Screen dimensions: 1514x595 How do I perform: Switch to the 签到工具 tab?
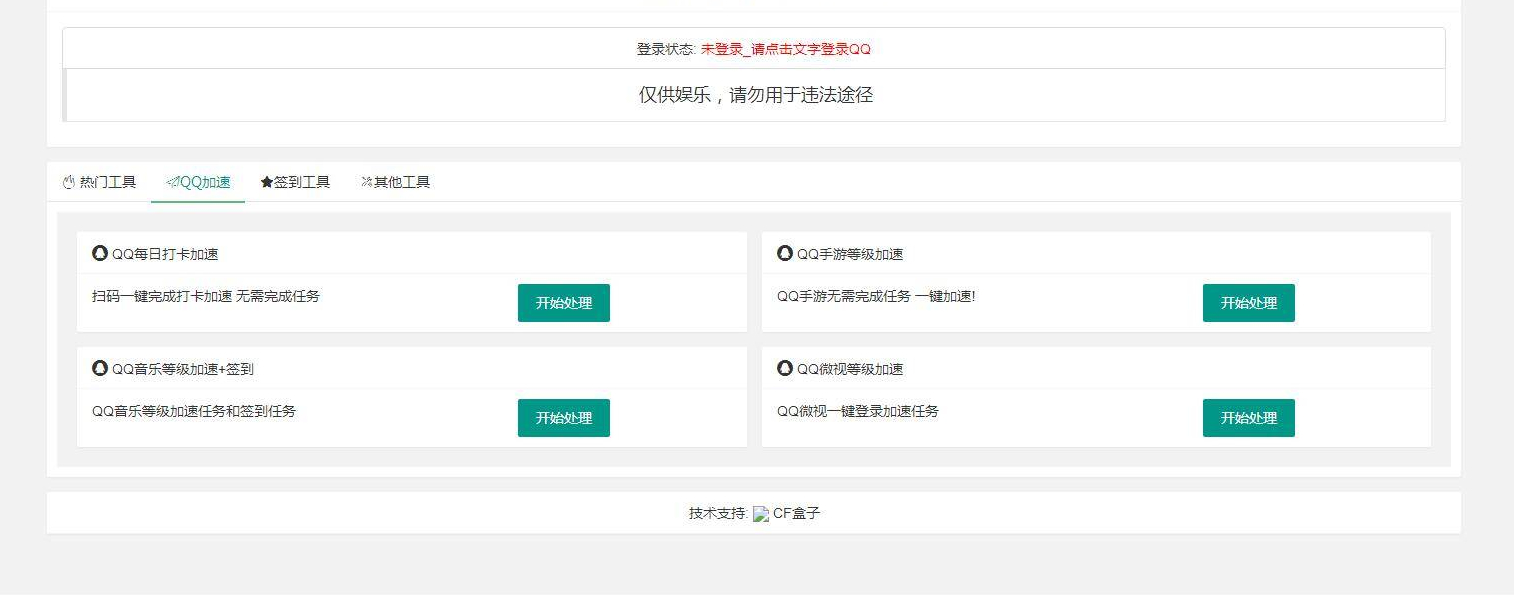pos(295,182)
